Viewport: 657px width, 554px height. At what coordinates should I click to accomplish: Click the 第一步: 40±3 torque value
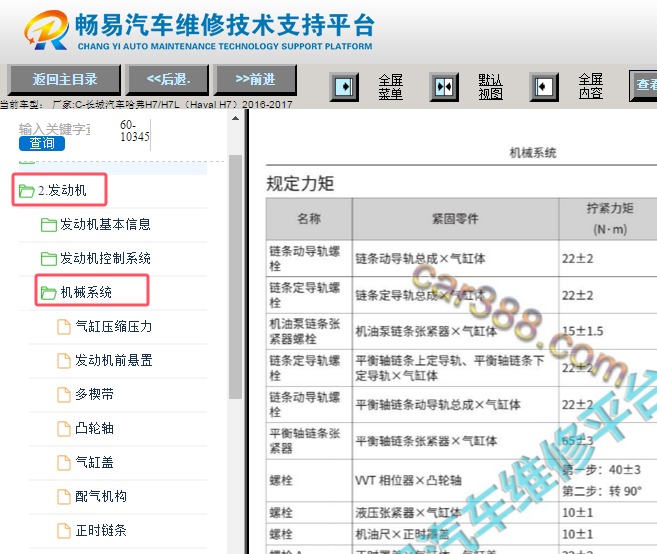[601, 469]
